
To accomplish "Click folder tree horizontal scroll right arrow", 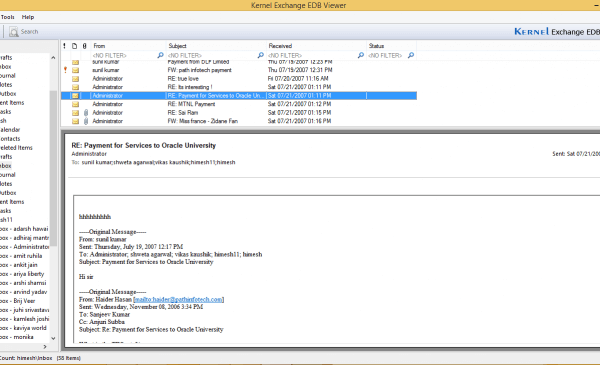I will click(45, 347).
